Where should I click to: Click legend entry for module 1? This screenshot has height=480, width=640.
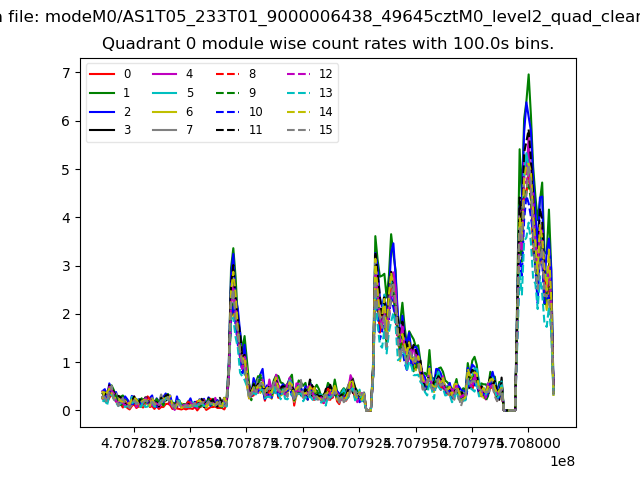tap(110, 93)
